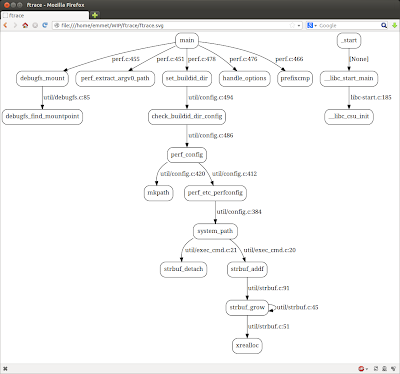
Task: Click the perf.c:476 edge label
Action: click(243, 59)
